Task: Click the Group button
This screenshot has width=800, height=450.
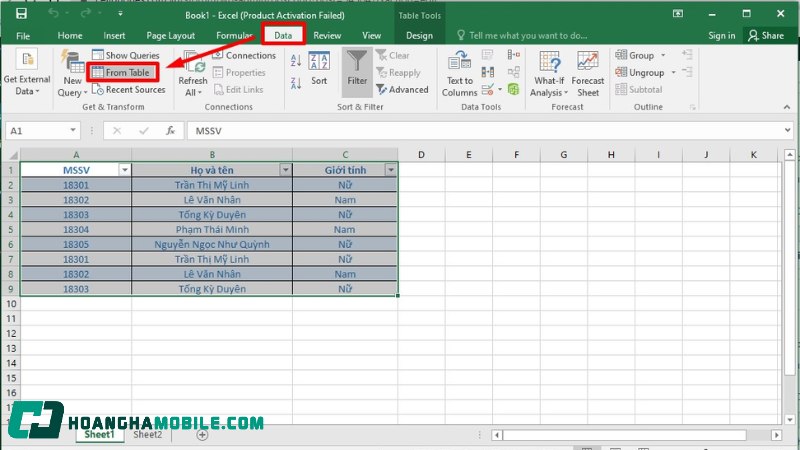Action: 635,55
